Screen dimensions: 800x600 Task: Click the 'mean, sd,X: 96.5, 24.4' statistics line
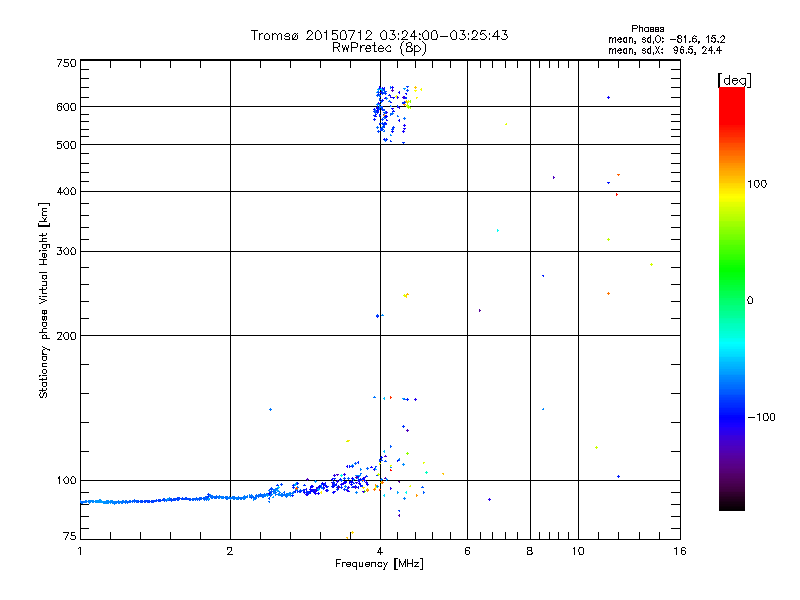pos(665,50)
